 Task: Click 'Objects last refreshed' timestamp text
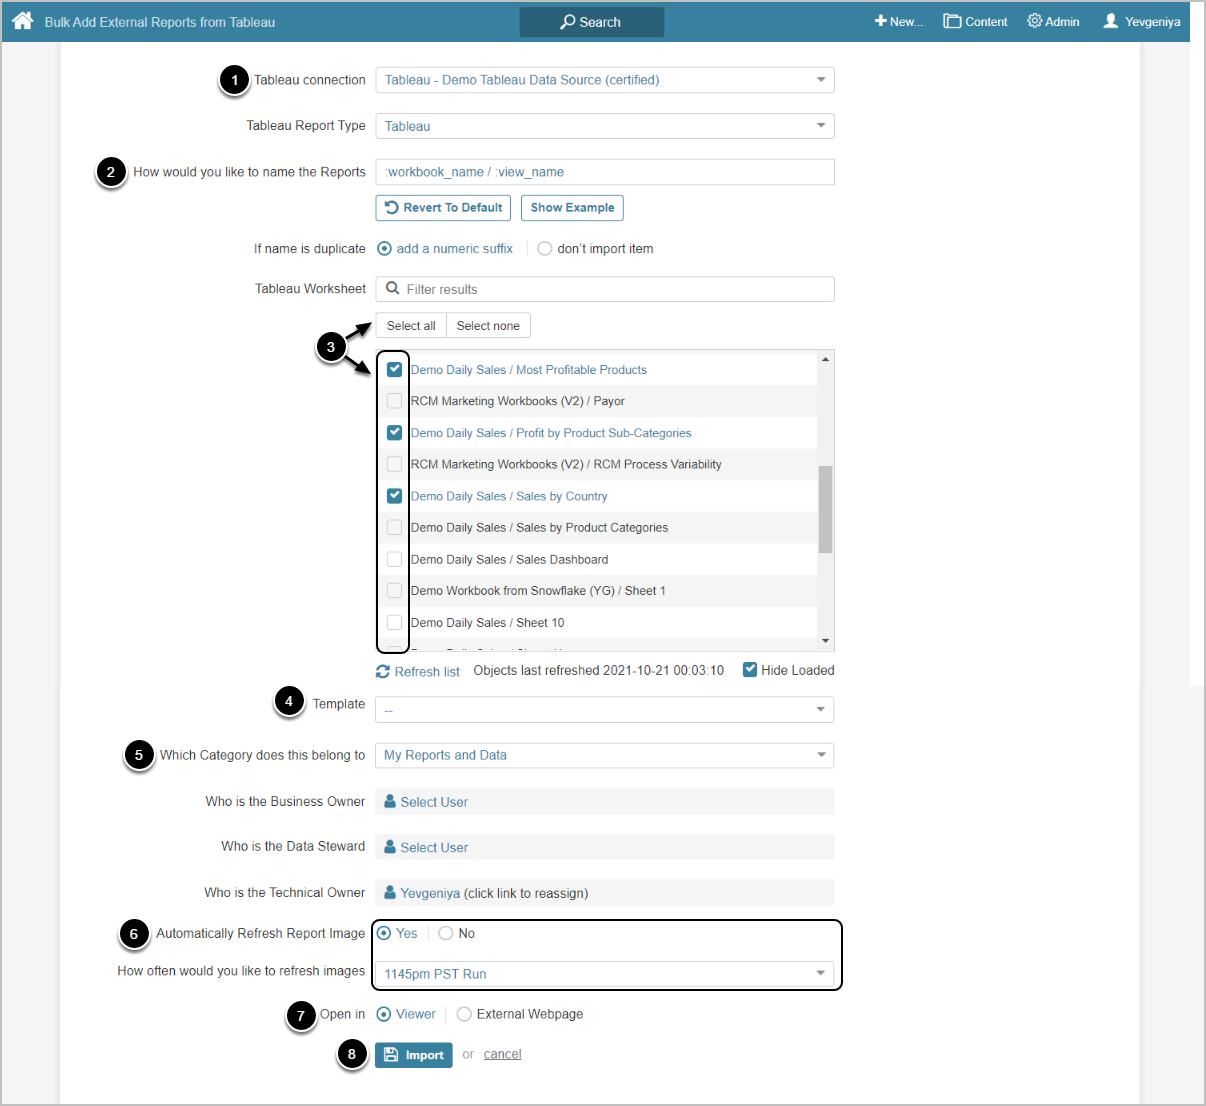[x=598, y=670]
